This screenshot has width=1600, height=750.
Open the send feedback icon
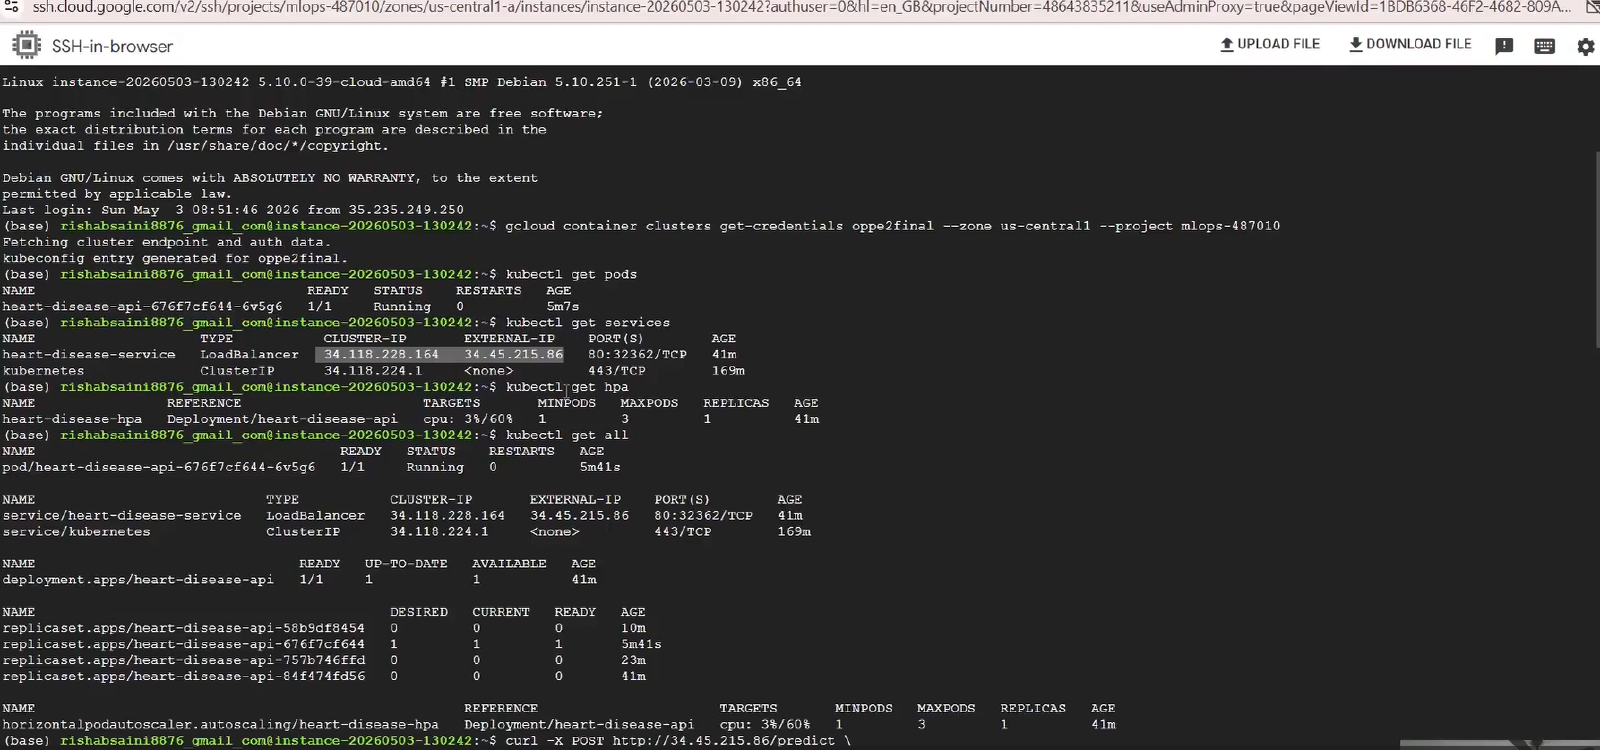(x=1504, y=46)
